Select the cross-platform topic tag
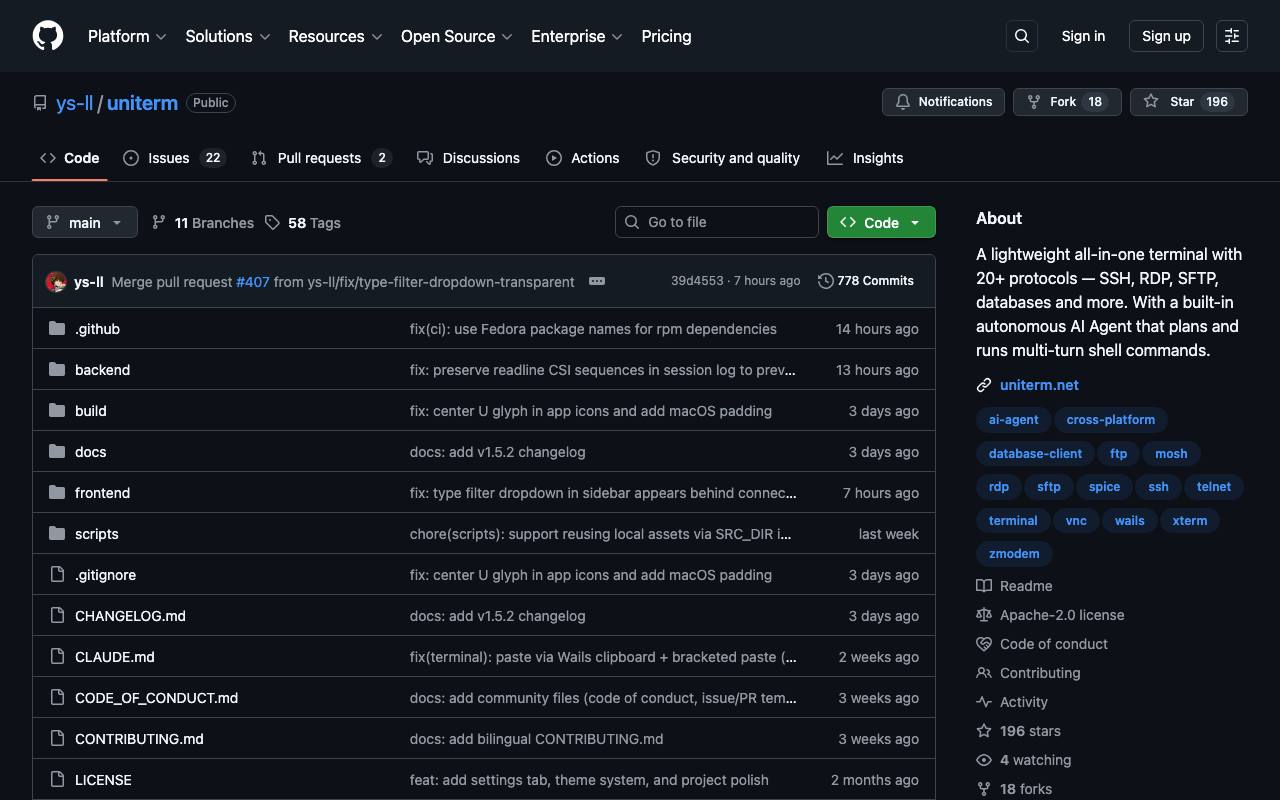 pos(1111,420)
